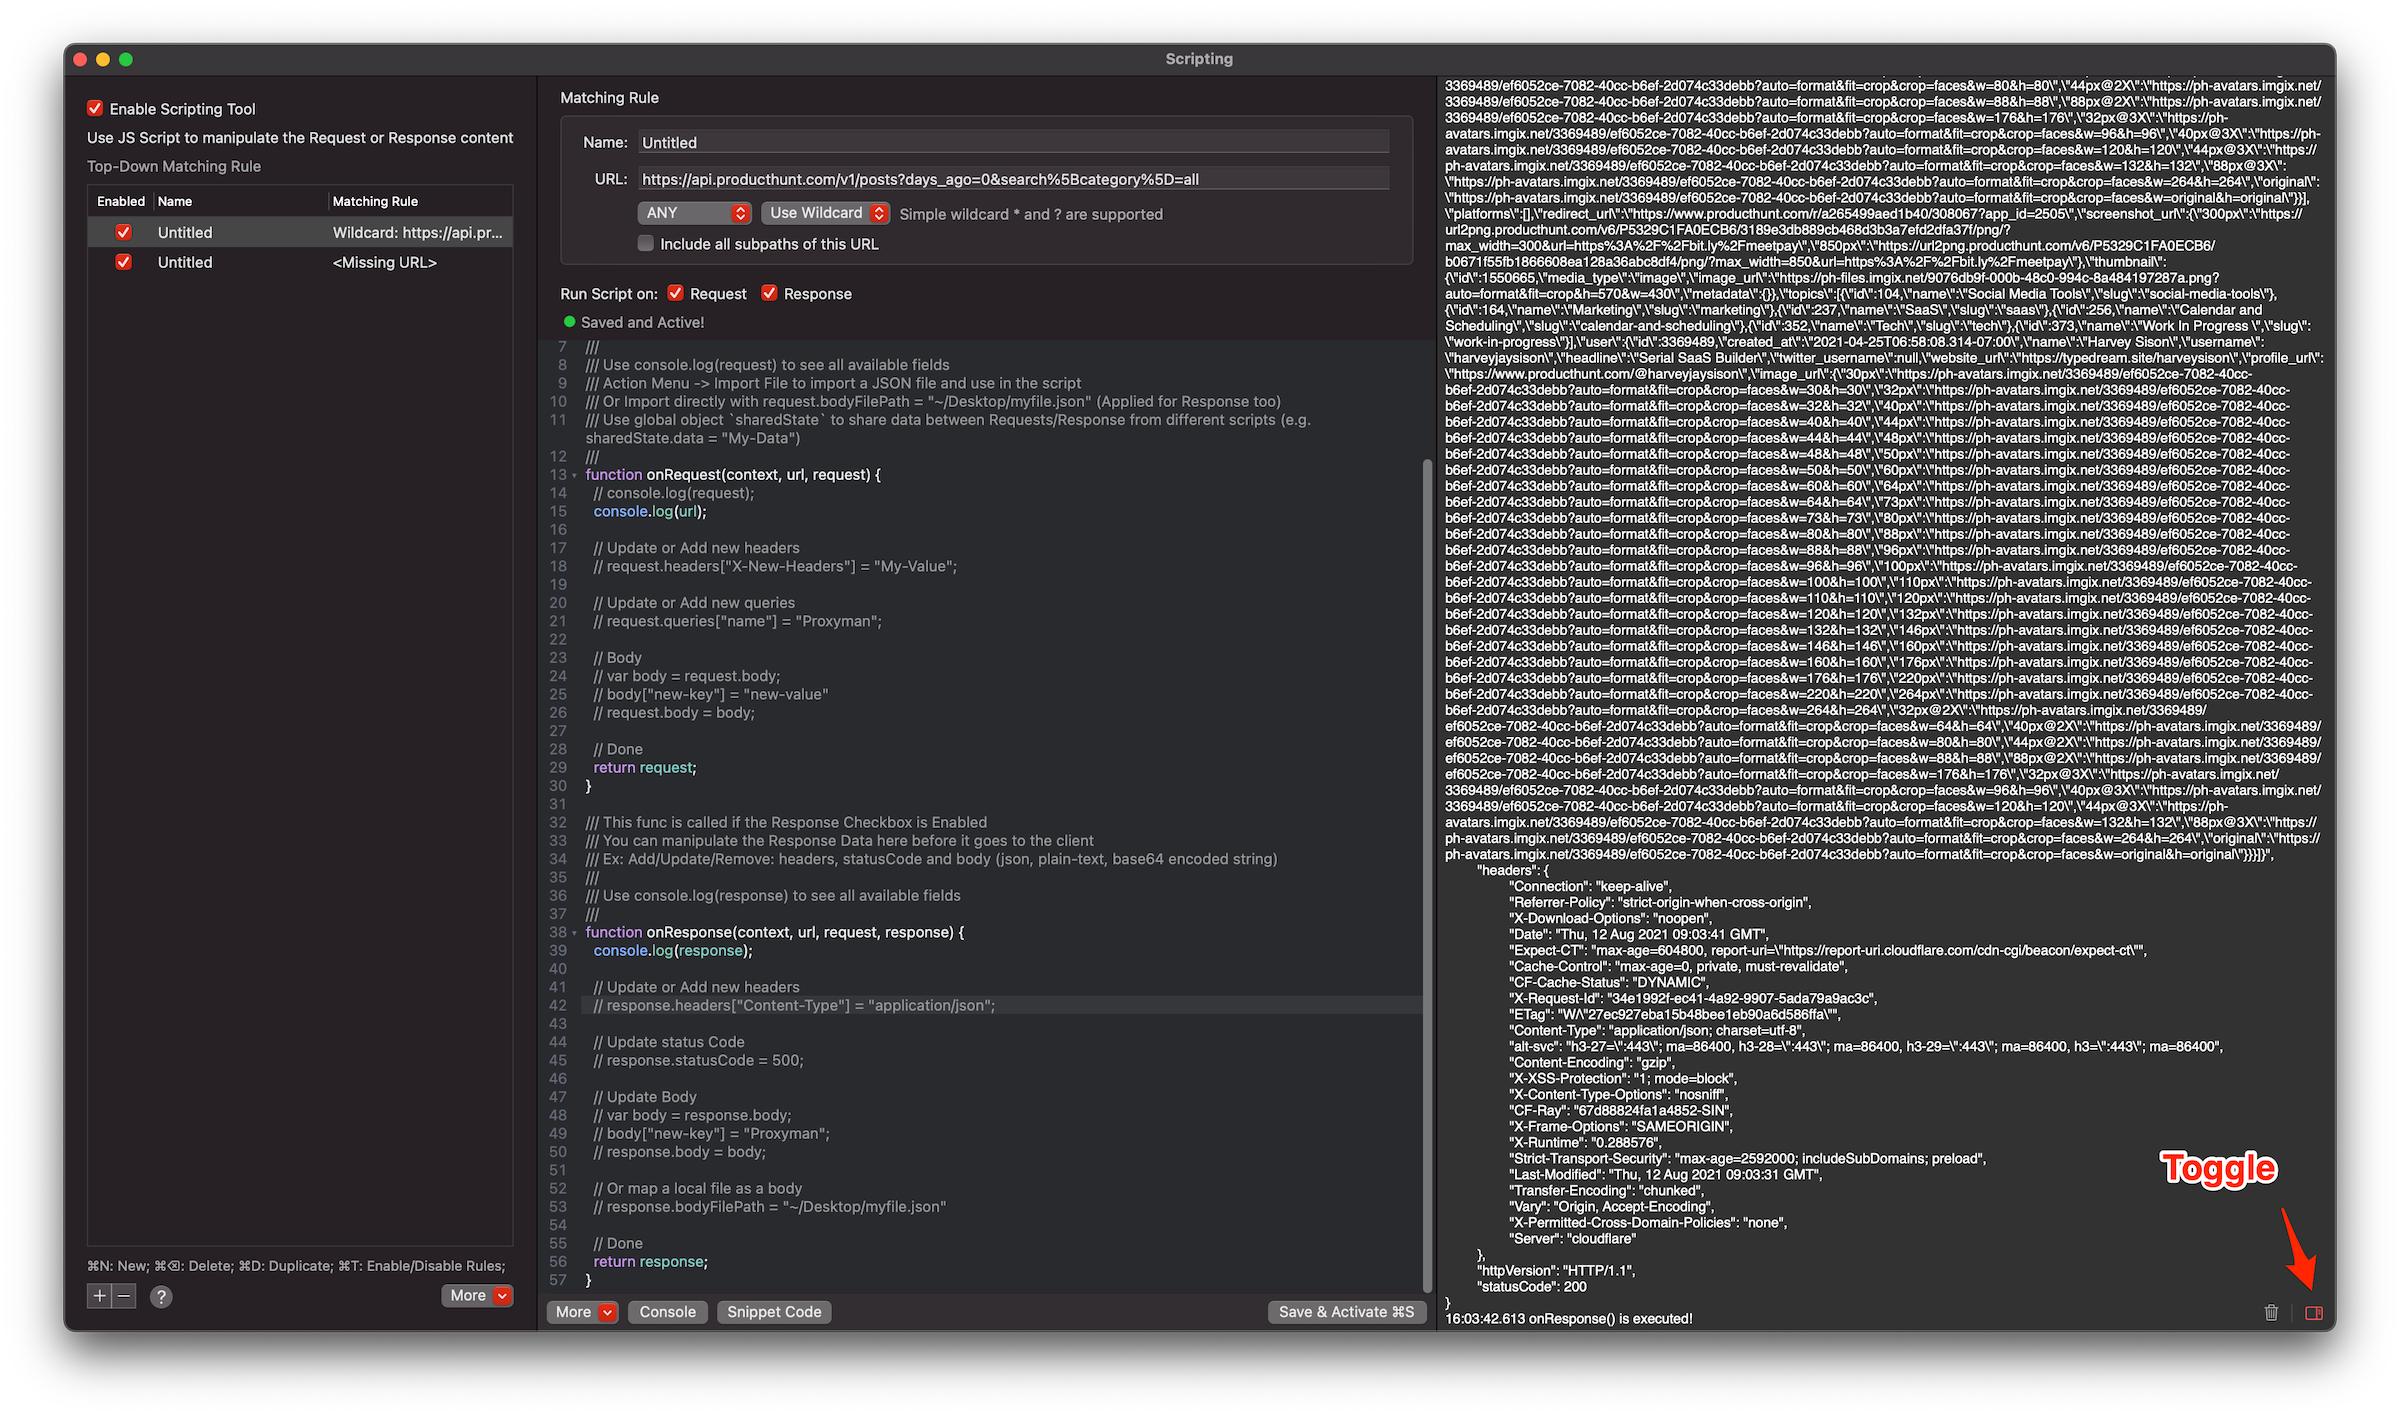Open the Use Wildcard matching dropdown
The width and height of the screenshot is (2400, 1416).
coord(824,212)
